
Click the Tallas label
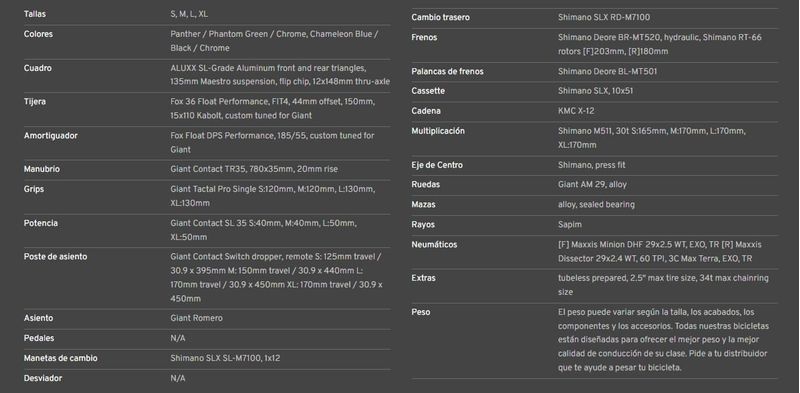(35, 14)
